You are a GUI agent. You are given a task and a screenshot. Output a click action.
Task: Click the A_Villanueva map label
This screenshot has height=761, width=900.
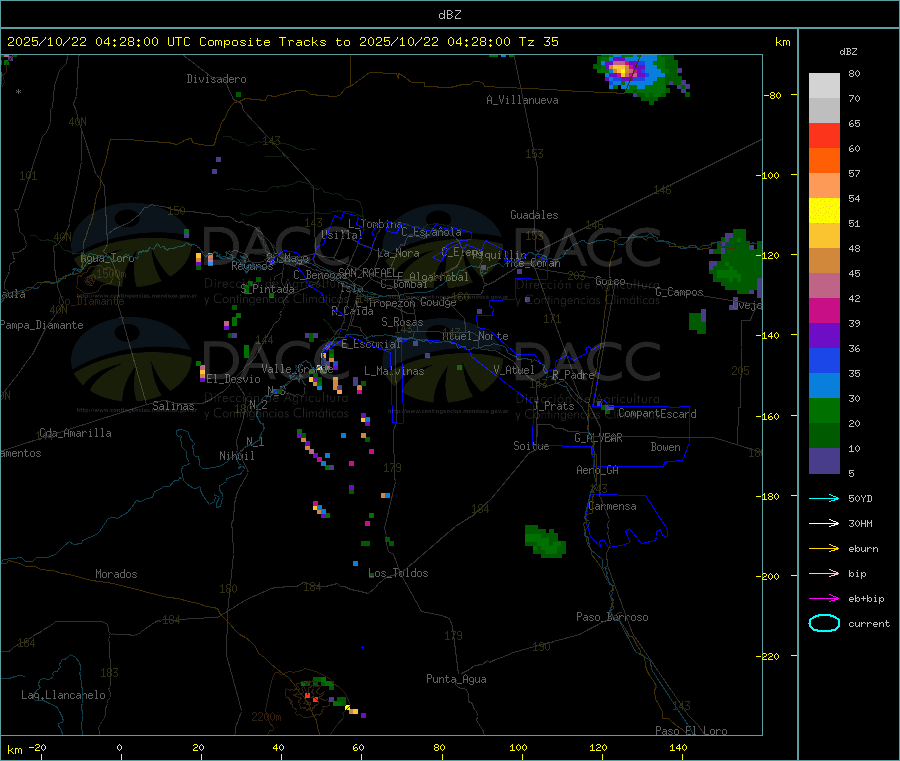coord(522,100)
